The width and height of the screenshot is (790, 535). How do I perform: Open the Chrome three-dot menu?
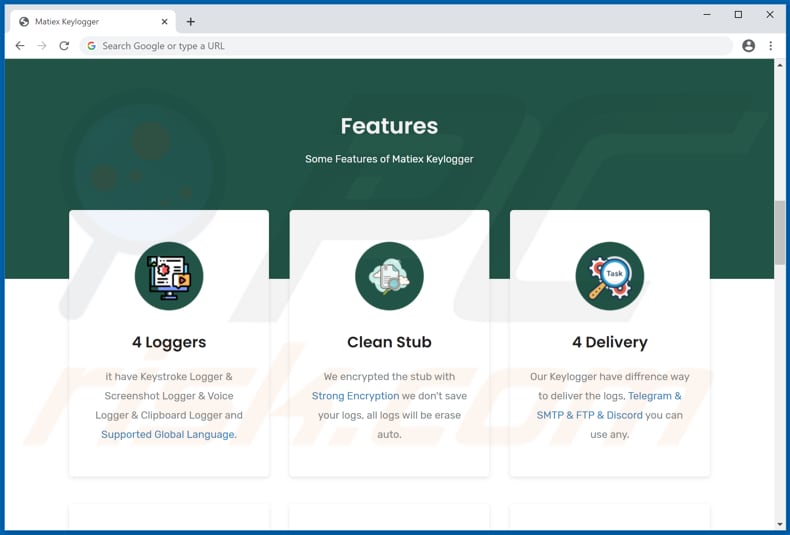tap(770, 46)
